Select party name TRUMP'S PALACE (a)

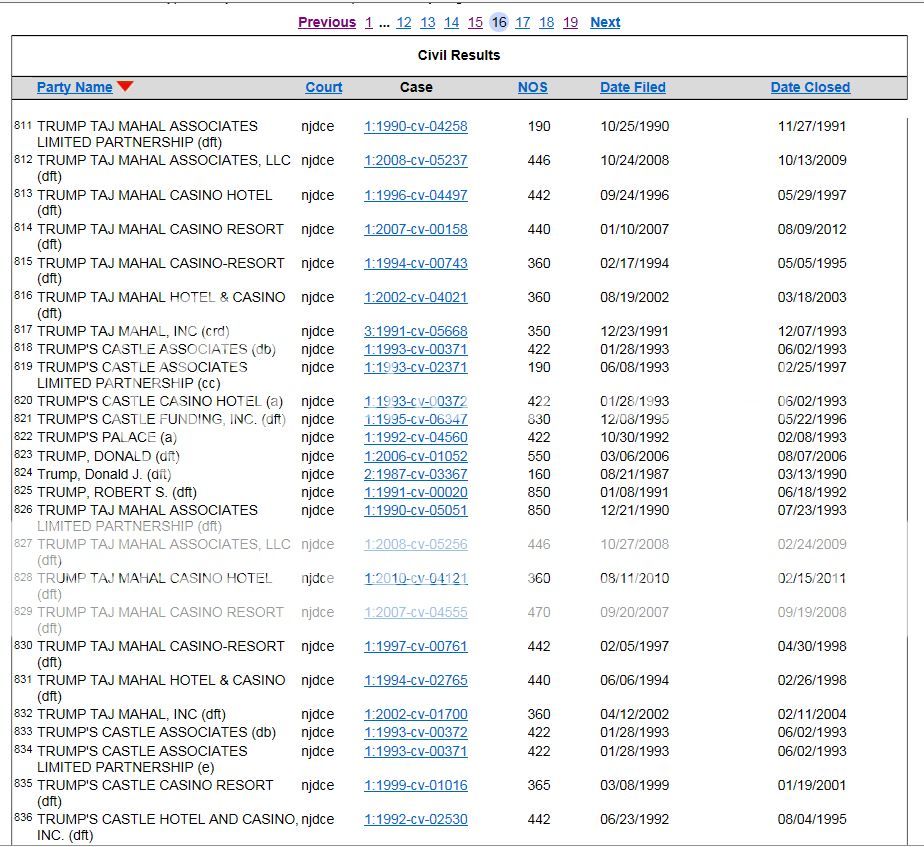pos(107,437)
